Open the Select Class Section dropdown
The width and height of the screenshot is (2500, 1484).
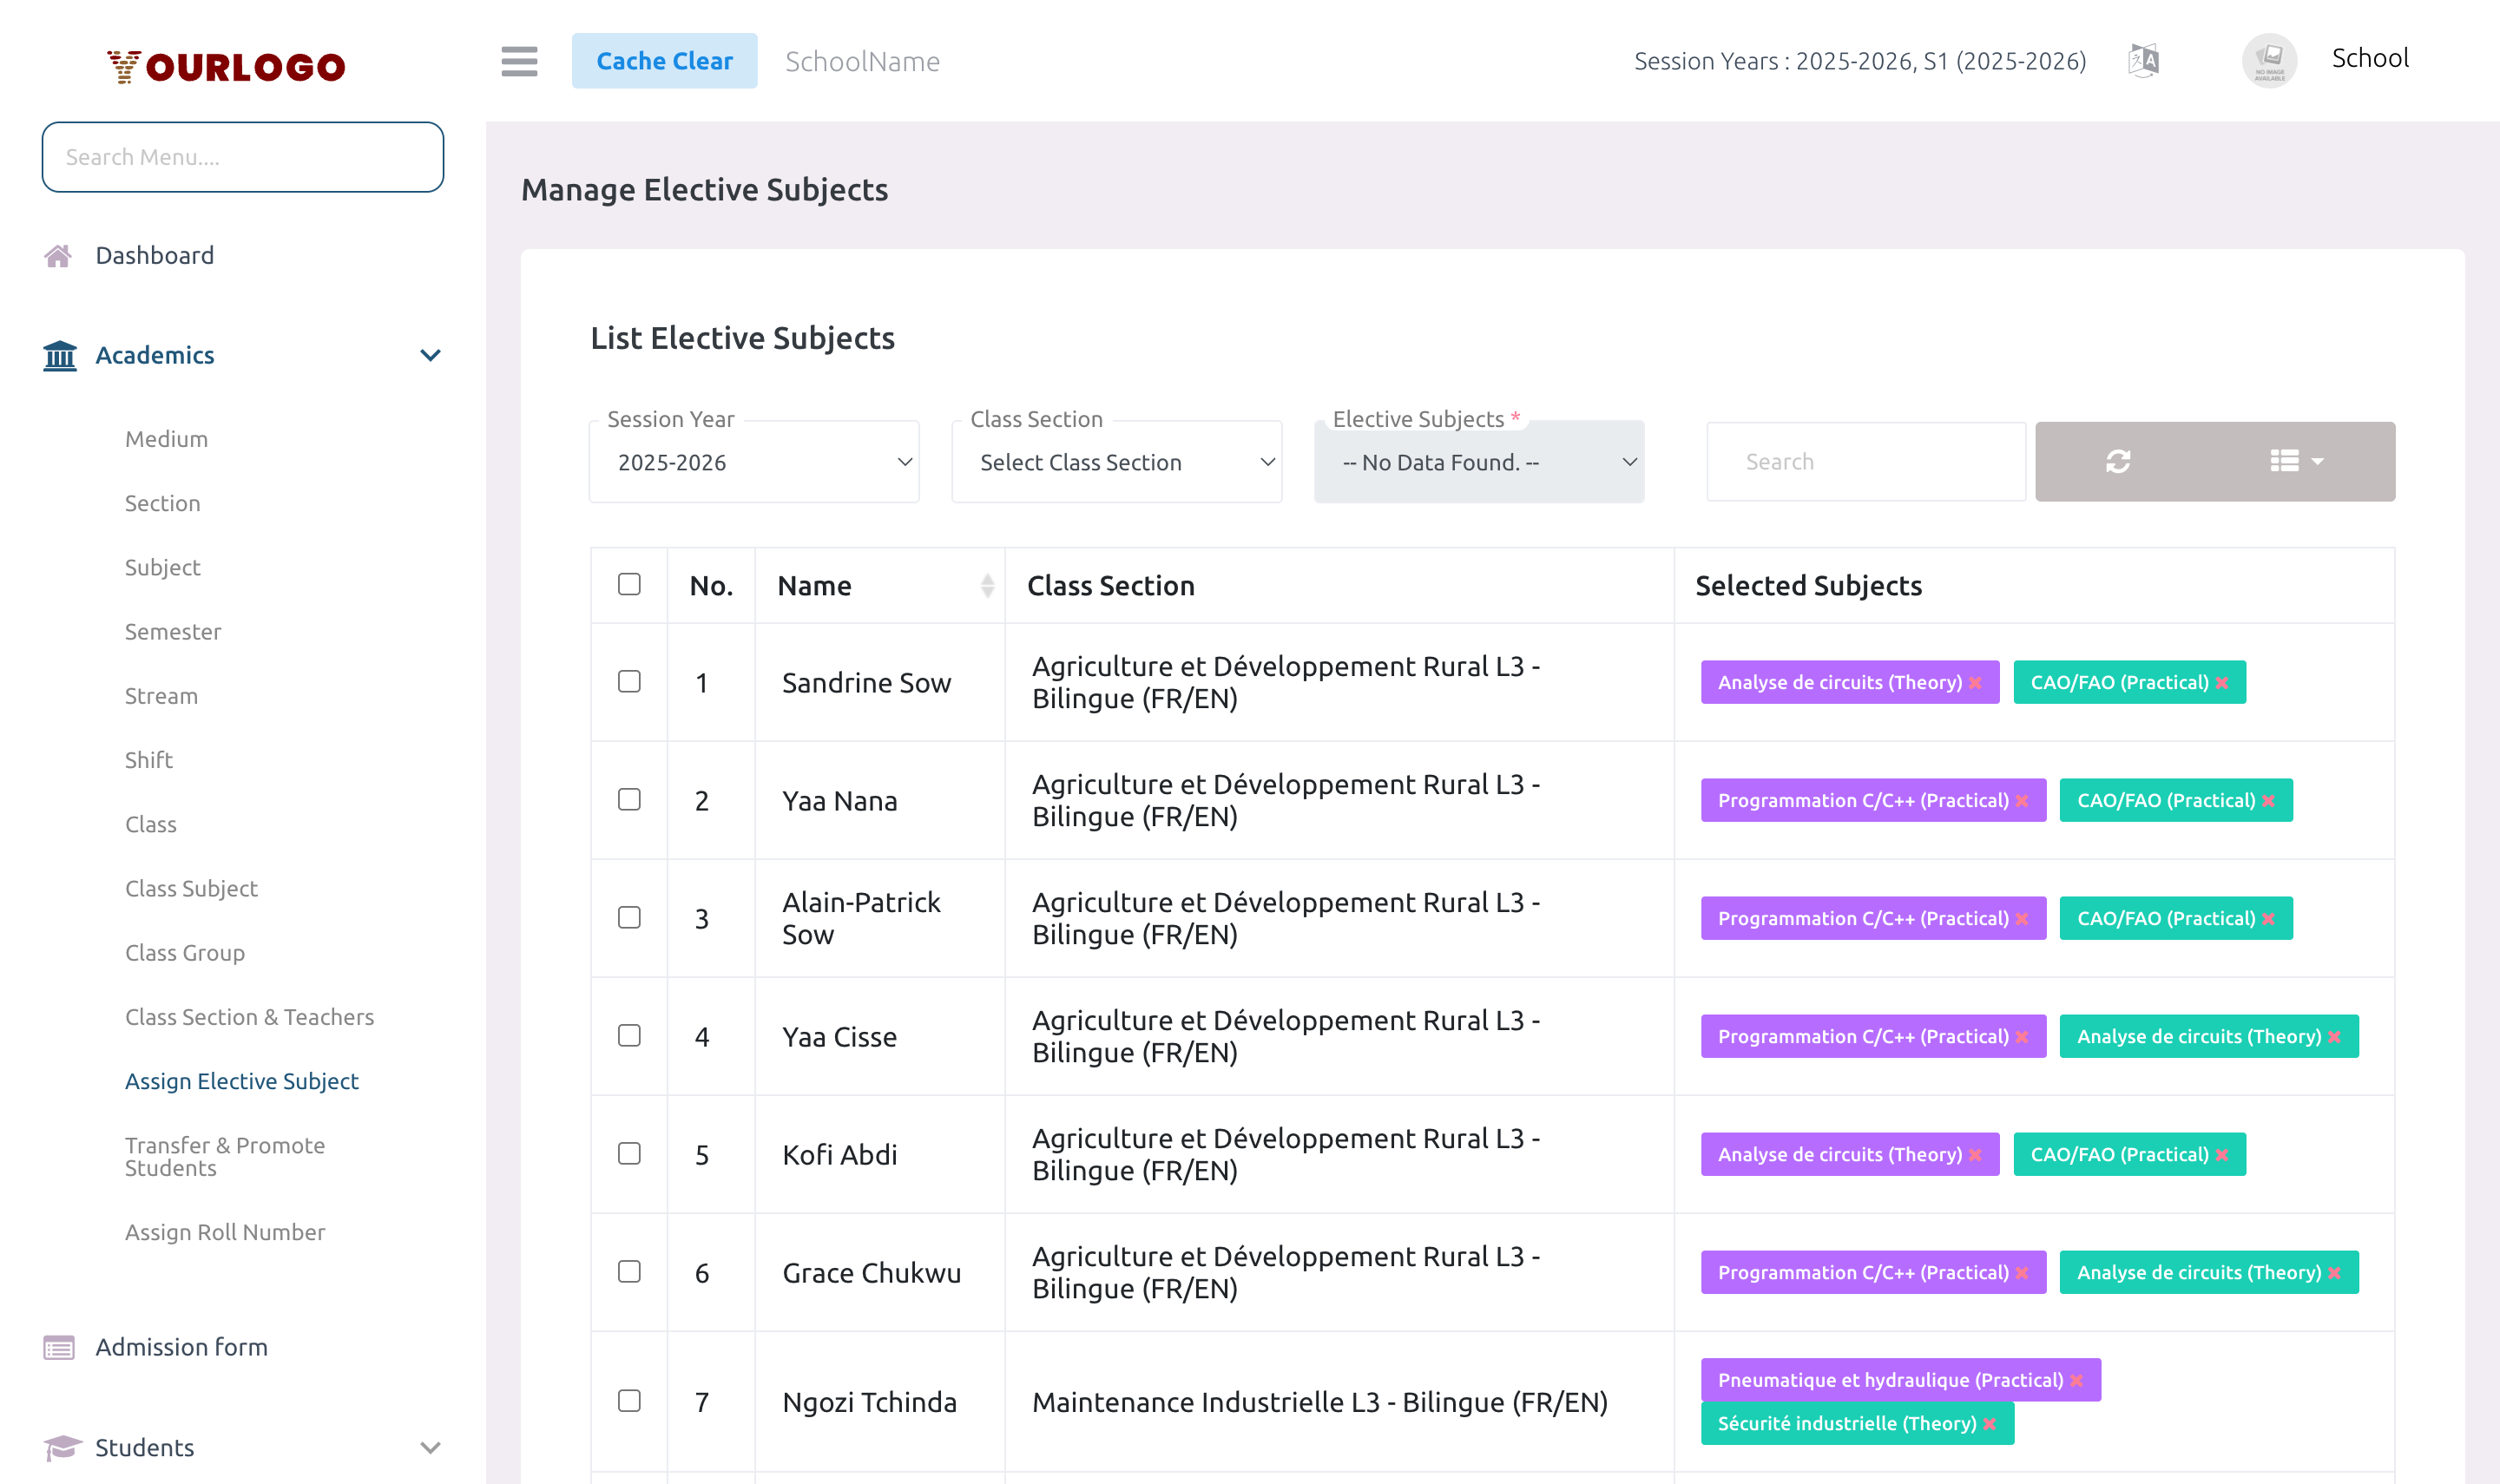(x=1116, y=461)
